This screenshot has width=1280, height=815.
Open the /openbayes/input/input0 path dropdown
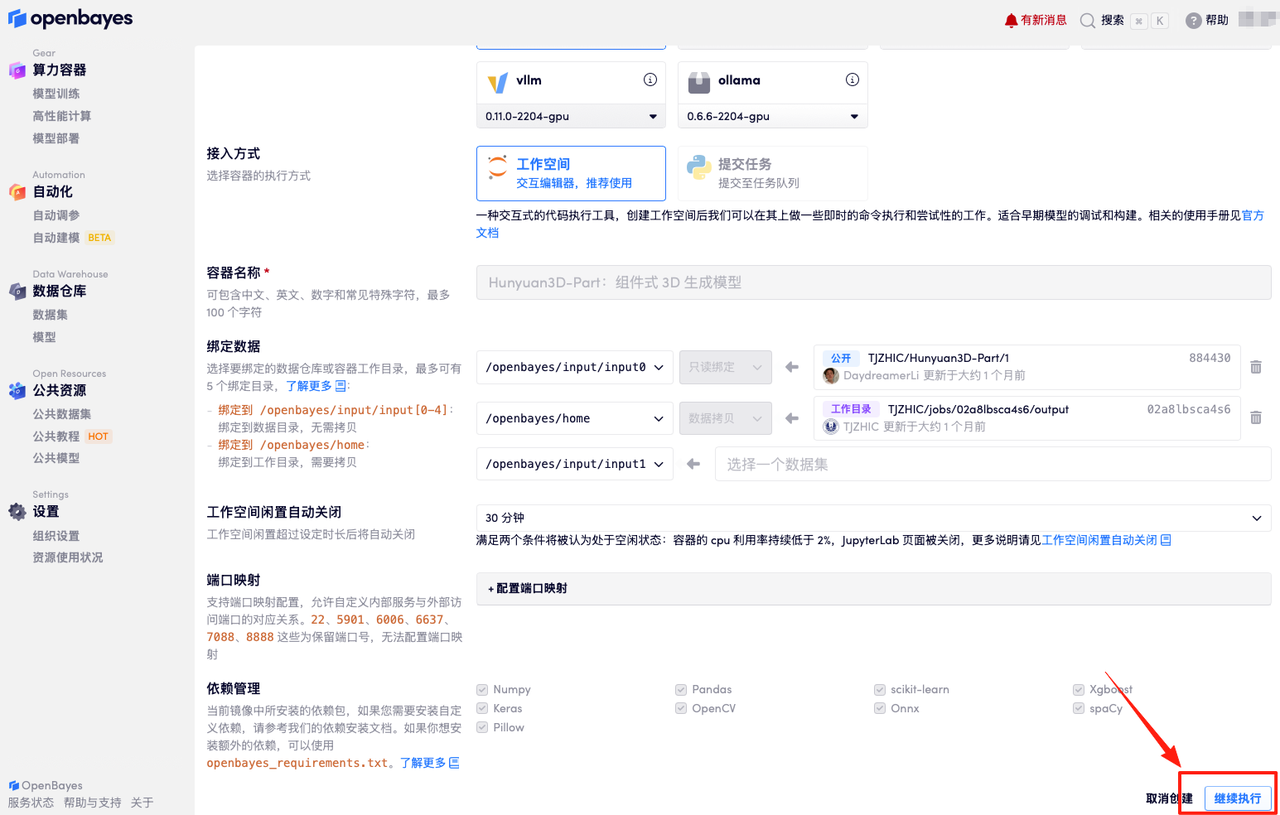[574, 367]
